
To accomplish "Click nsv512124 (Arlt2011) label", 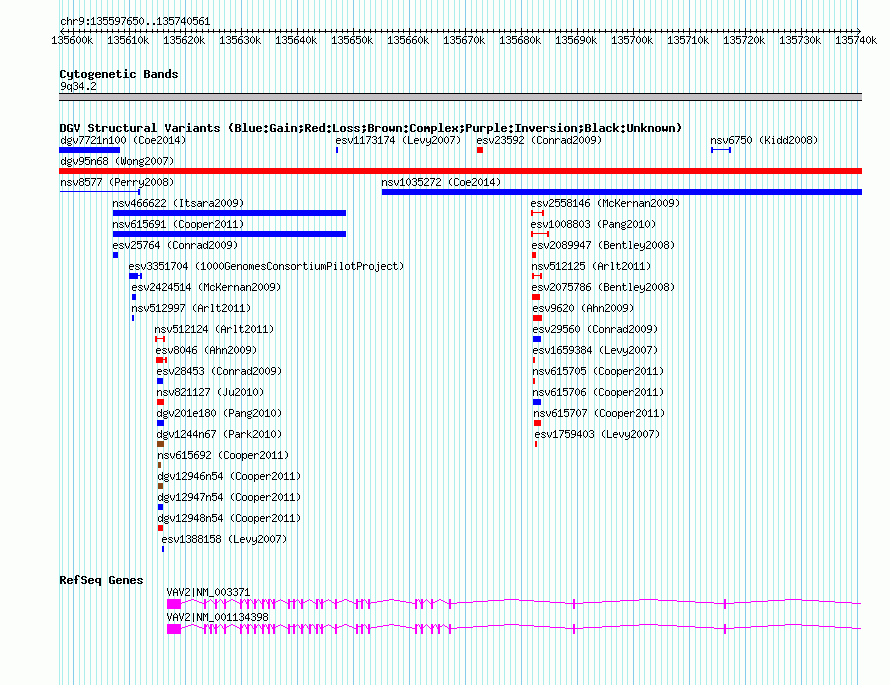I will (x=214, y=329).
